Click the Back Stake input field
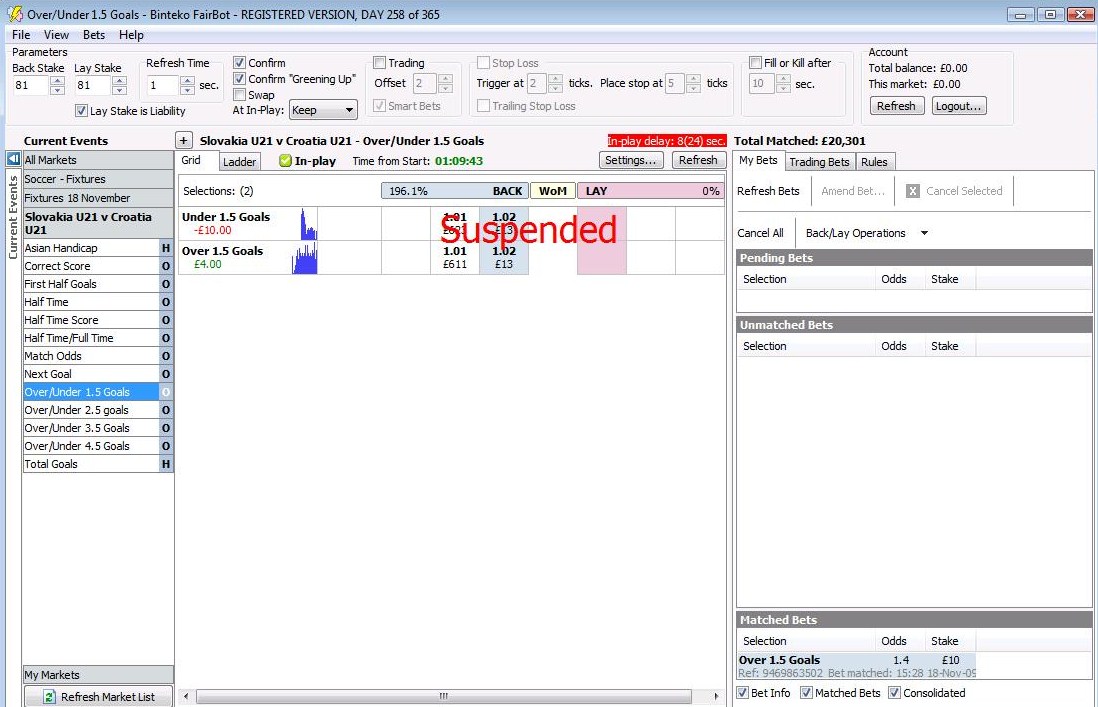This screenshot has width=1098, height=707. tap(32, 85)
